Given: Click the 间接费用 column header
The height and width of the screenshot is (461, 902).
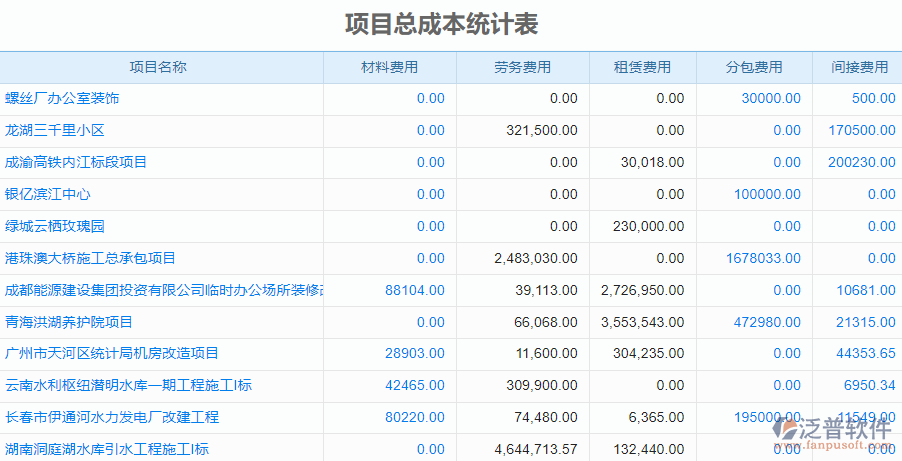Looking at the screenshot, I should 860,67.
